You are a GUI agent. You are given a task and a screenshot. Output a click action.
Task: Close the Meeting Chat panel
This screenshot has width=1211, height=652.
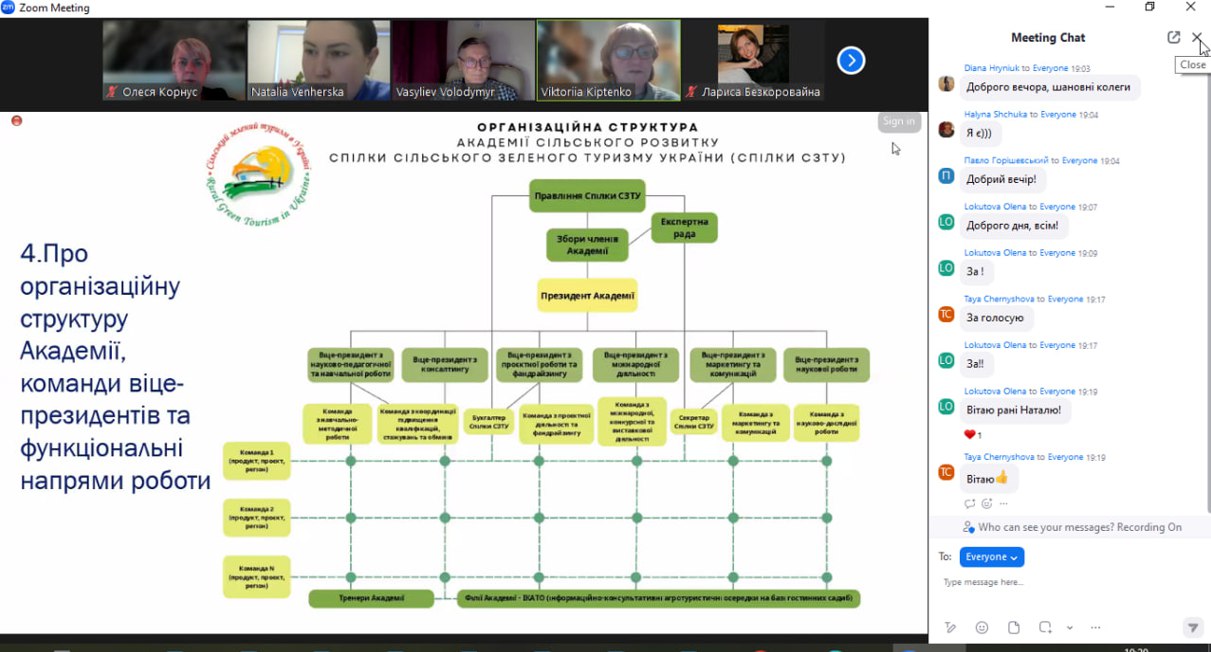coord(1197,37)
